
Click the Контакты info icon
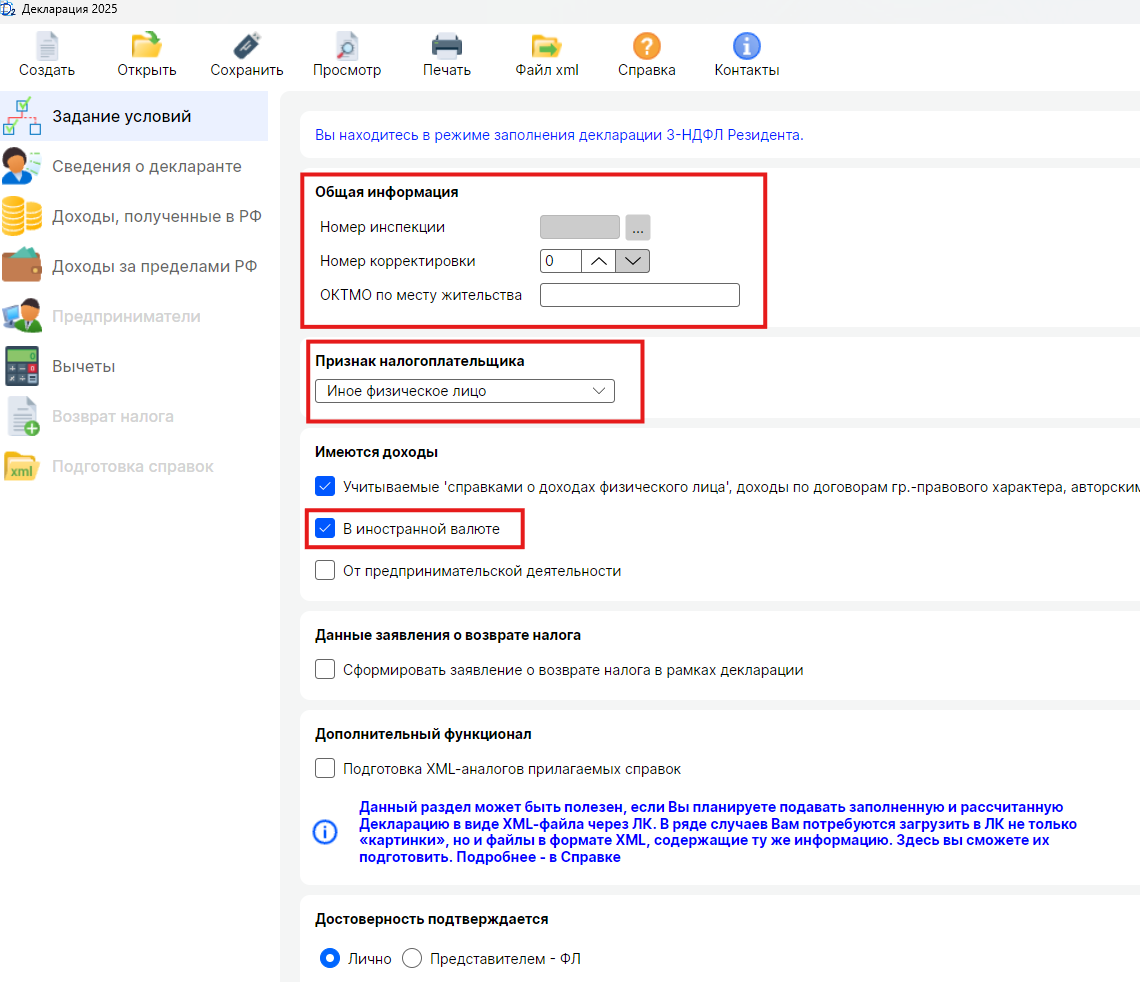(747, 47)
